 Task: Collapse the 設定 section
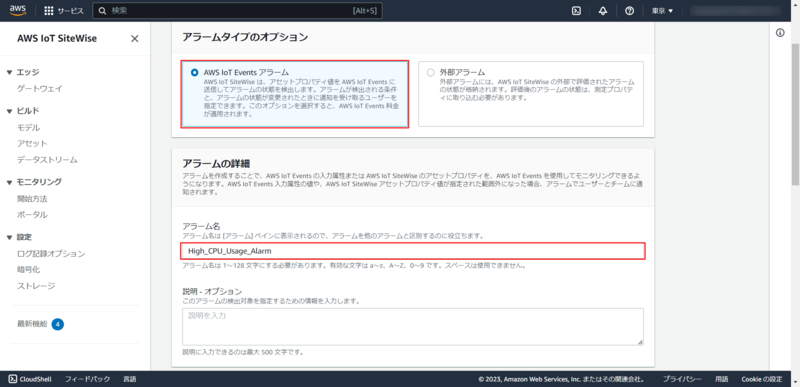[9, 237]
